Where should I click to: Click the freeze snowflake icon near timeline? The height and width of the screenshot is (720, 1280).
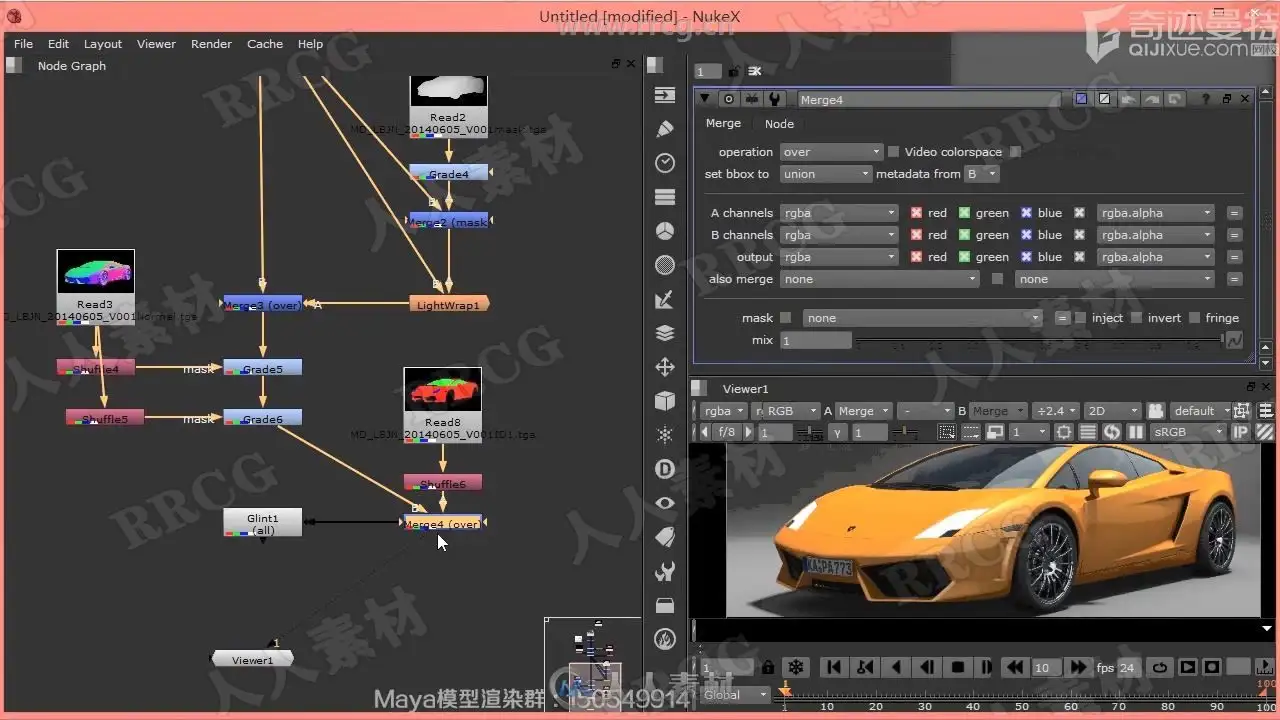point(796,667)
